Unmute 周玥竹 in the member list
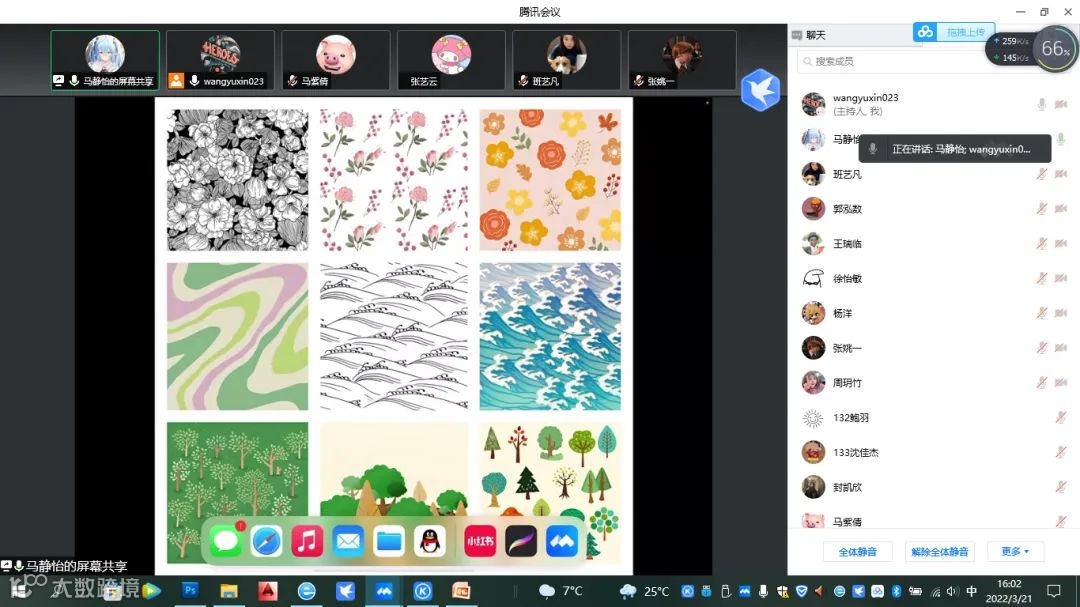Viewport: 1080px width, 607px height. tap(1041, 382)
